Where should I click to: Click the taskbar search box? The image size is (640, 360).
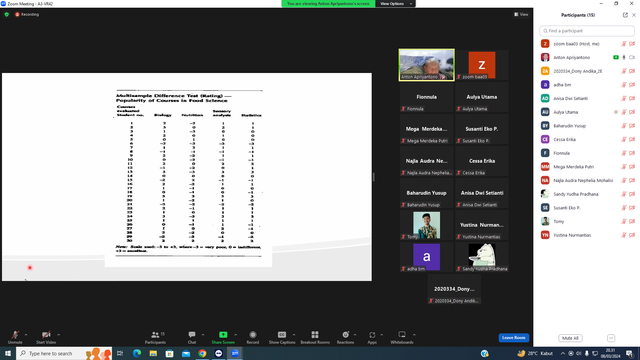64,353
